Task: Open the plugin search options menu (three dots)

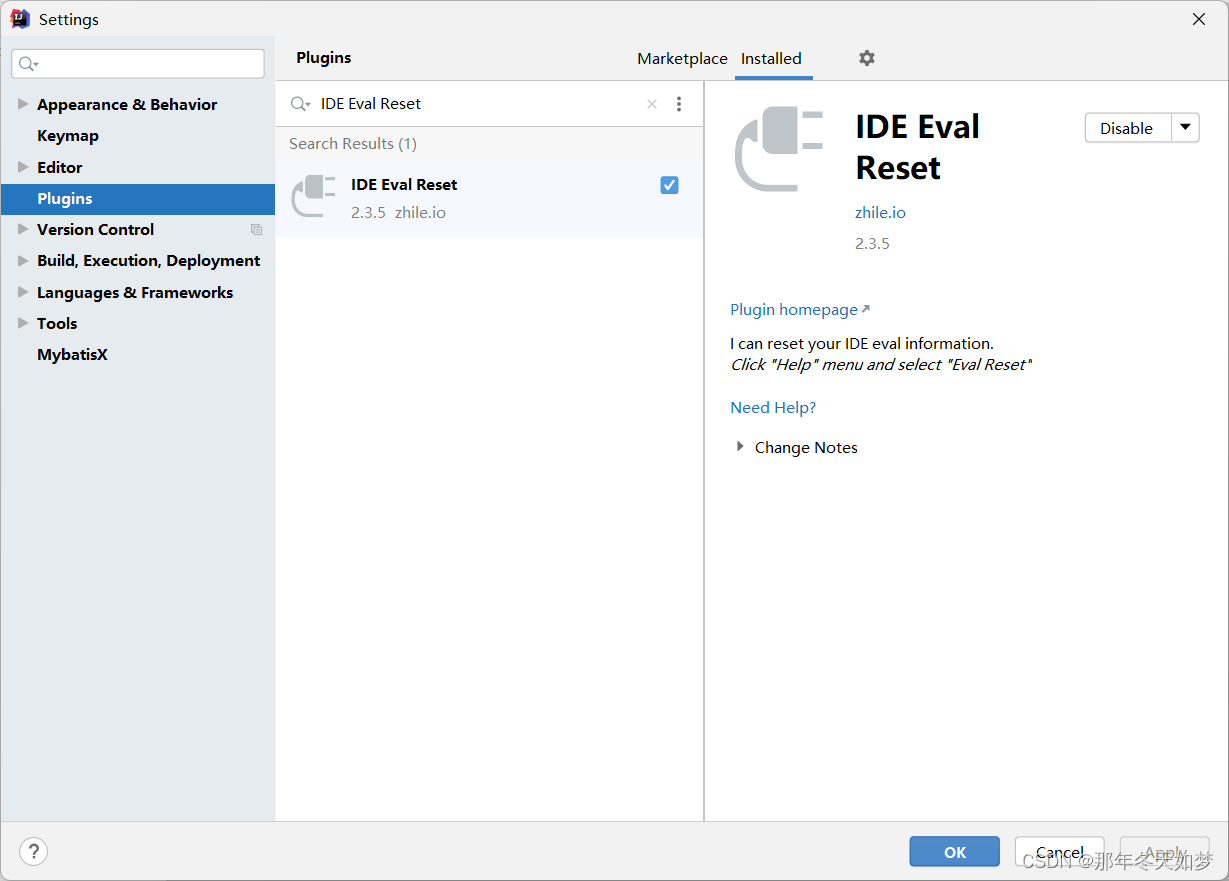Action: [679, 104]
